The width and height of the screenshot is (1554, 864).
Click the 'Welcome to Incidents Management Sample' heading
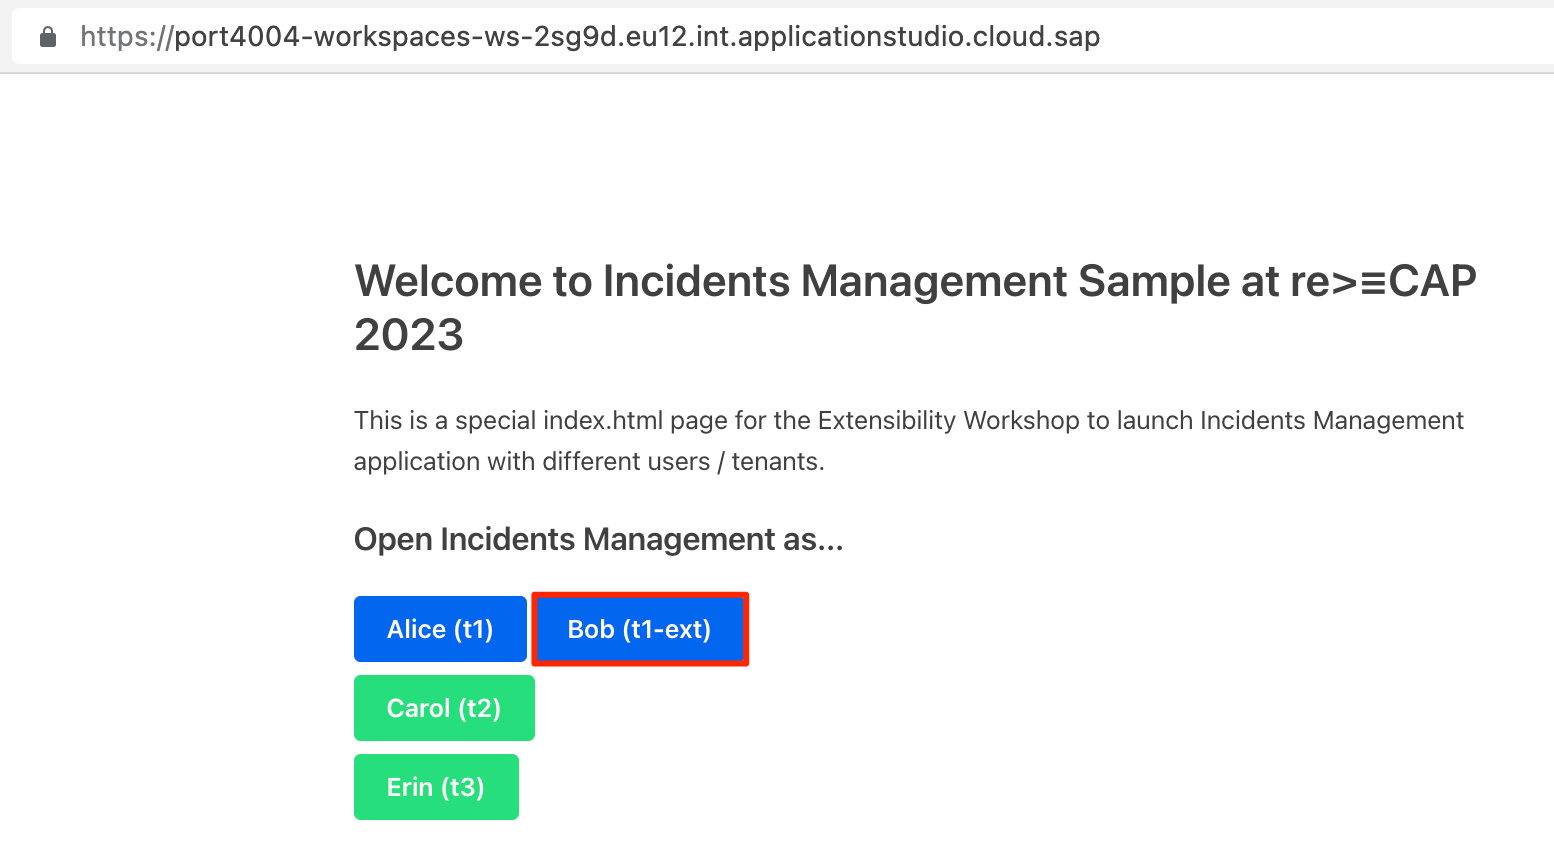coord(915,307)
